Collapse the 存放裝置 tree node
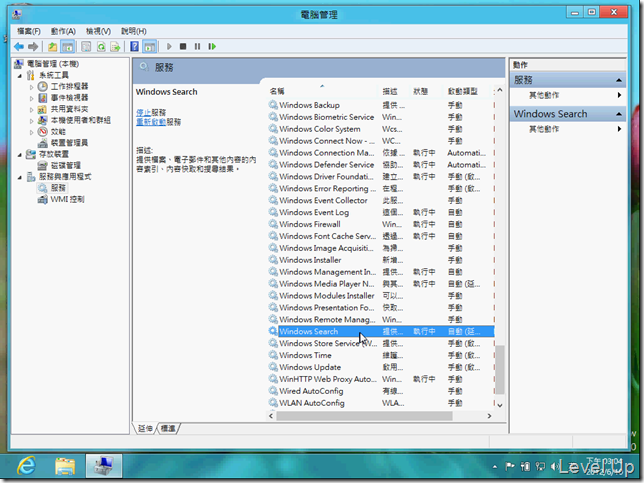Screen dimensions: 644x483 19,155
